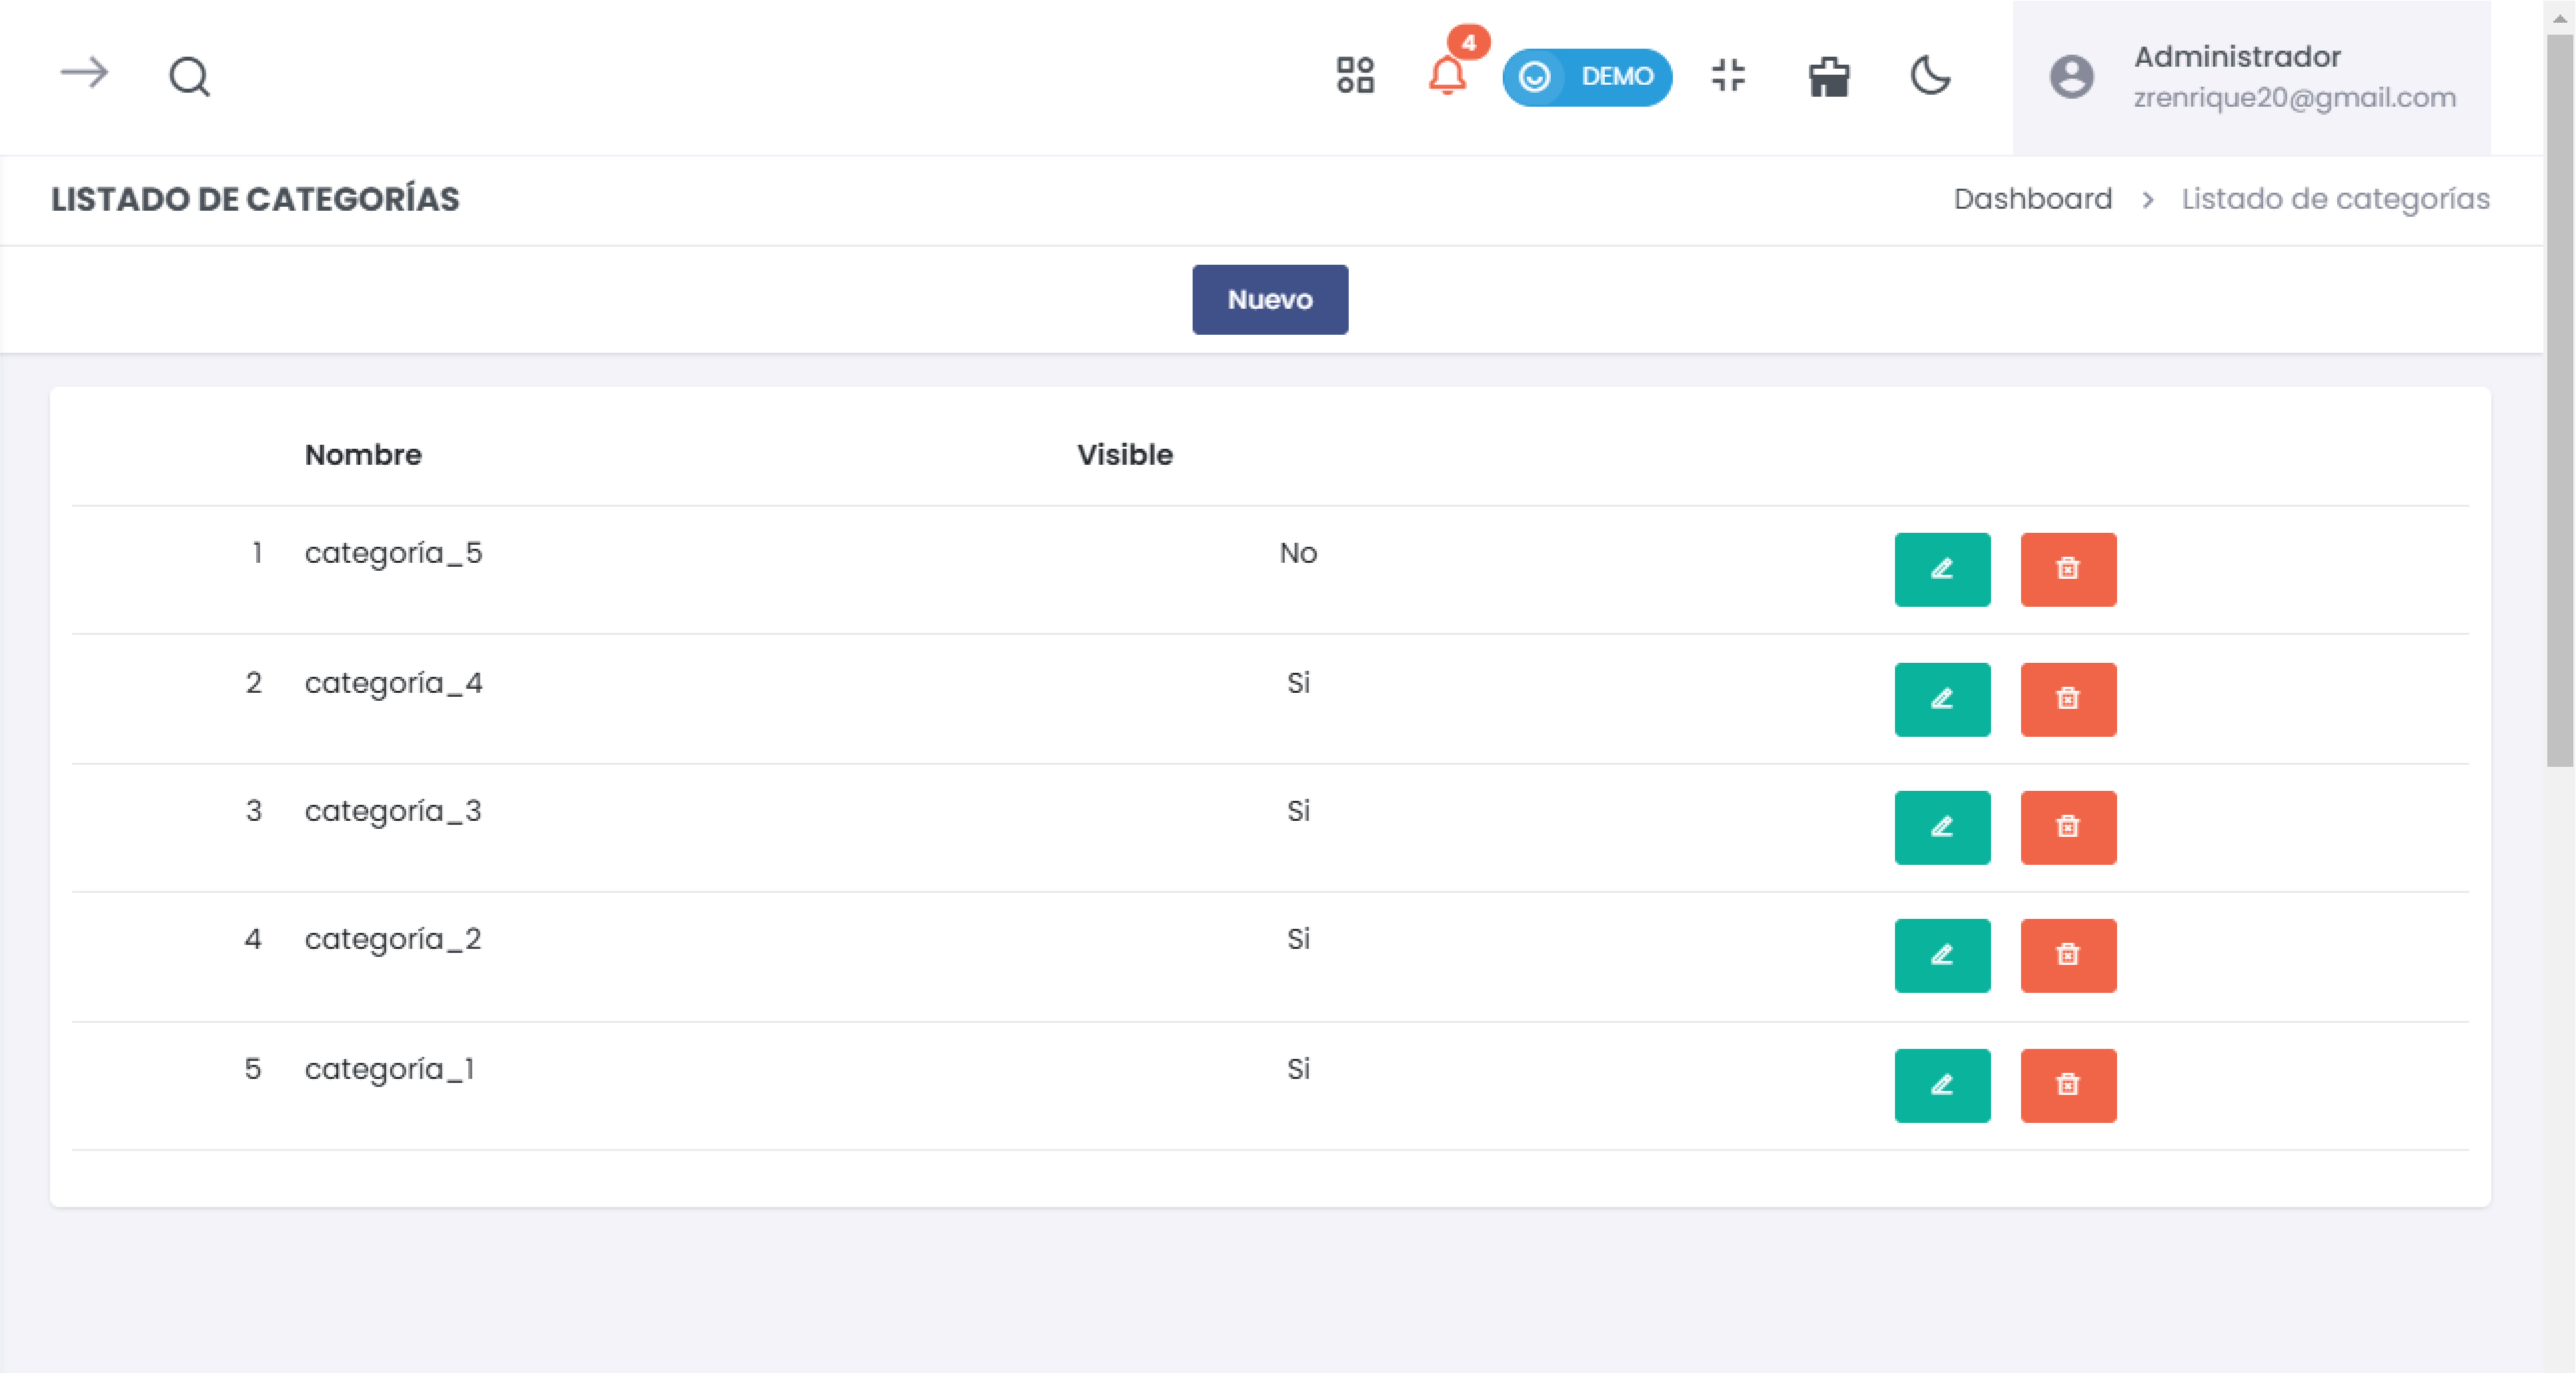
Task: Click the Nuevo button
Action: coord(1269,299)
